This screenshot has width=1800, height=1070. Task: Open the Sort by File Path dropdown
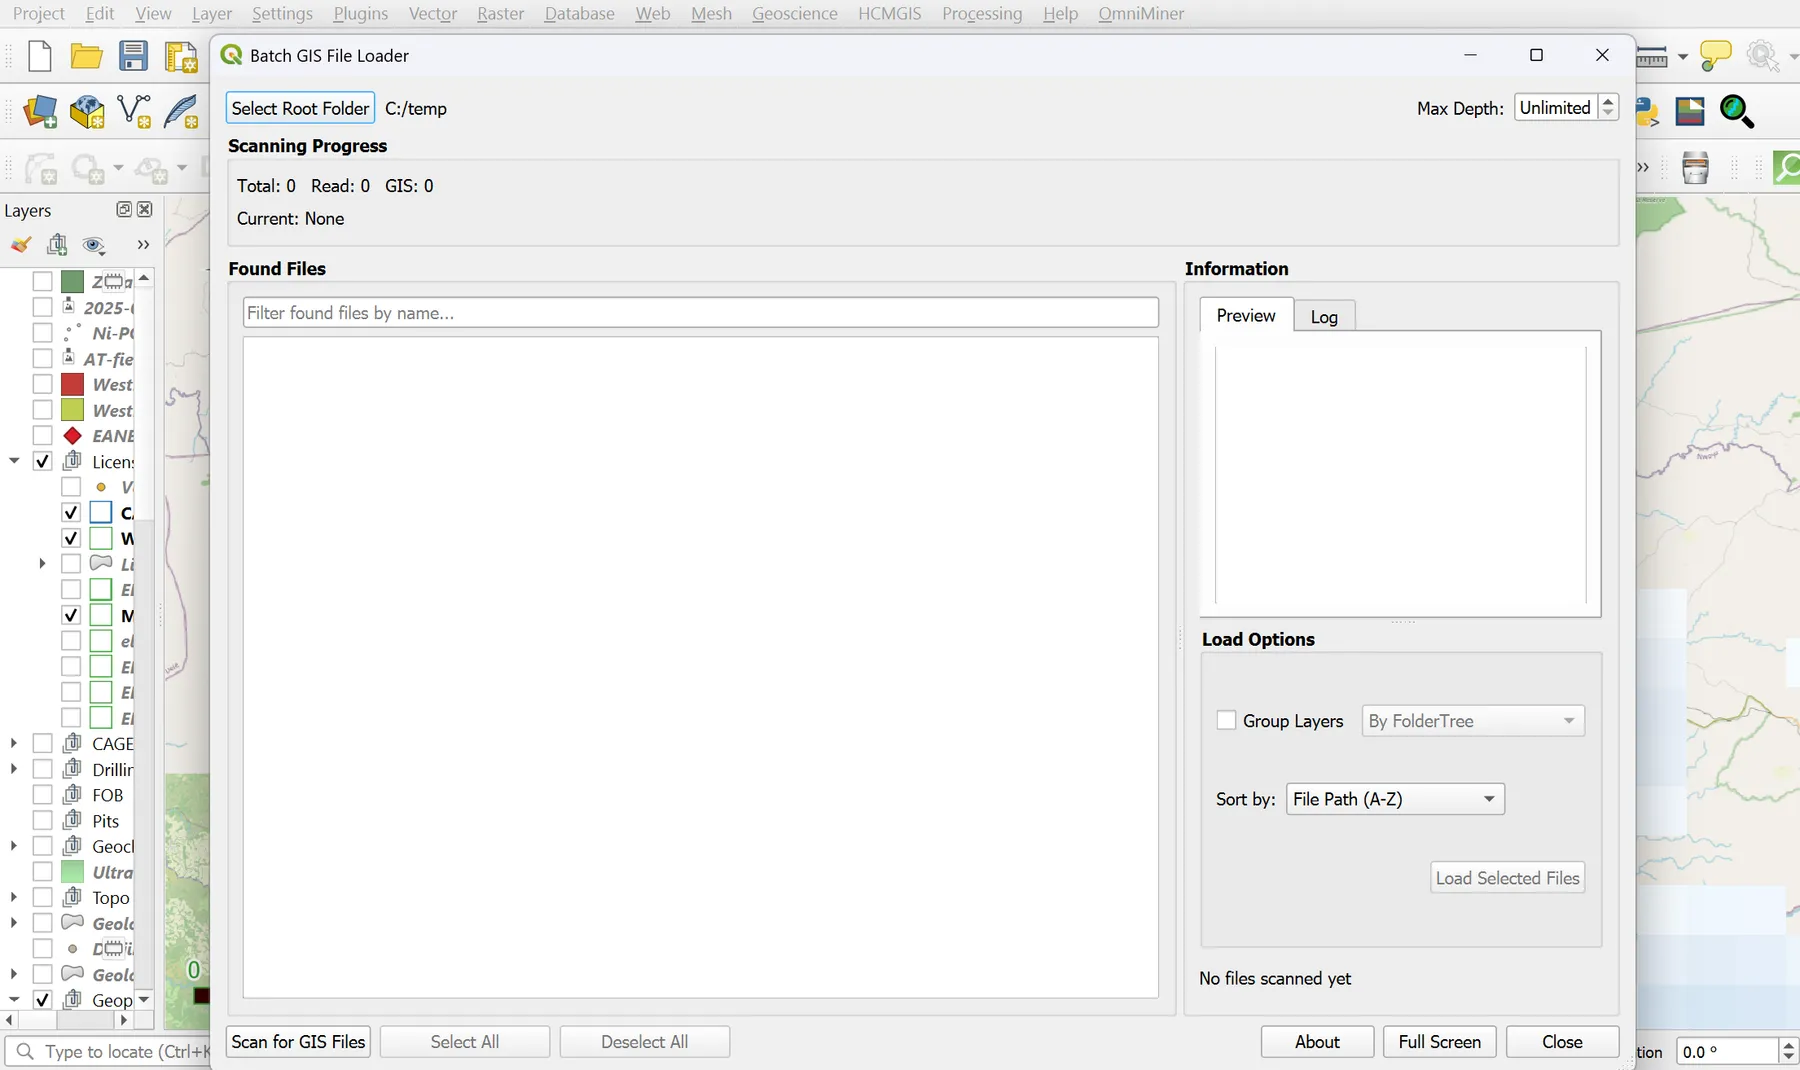click(1395, 799)
